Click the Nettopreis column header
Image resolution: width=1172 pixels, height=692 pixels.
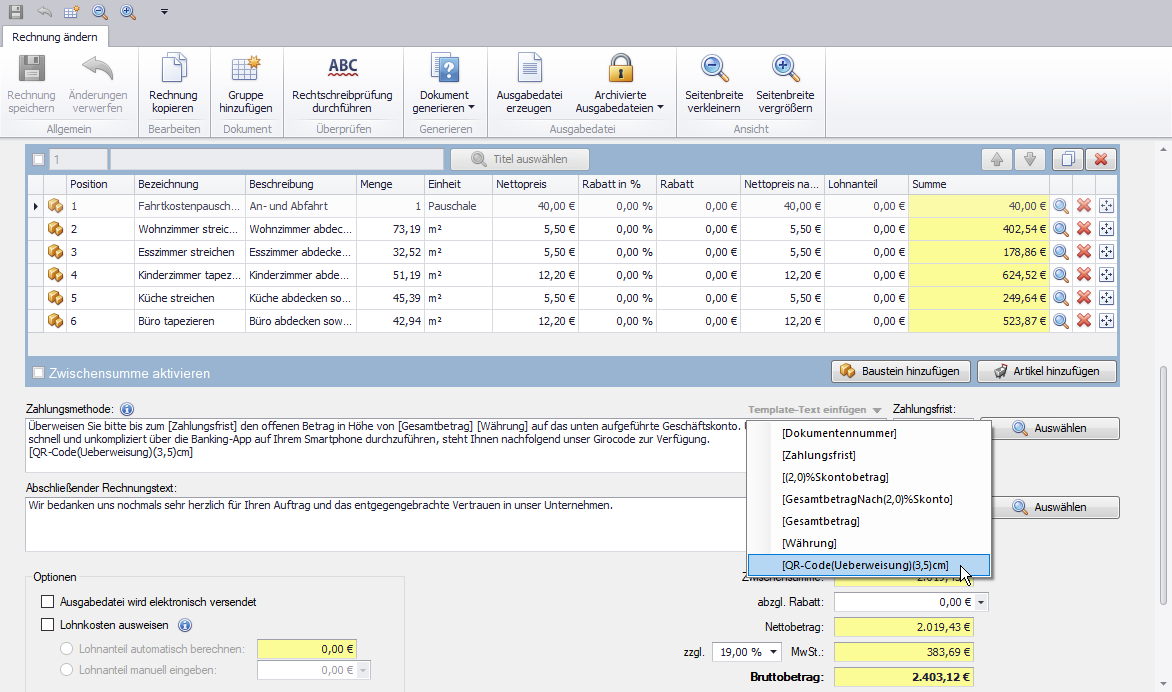[534, 184]
